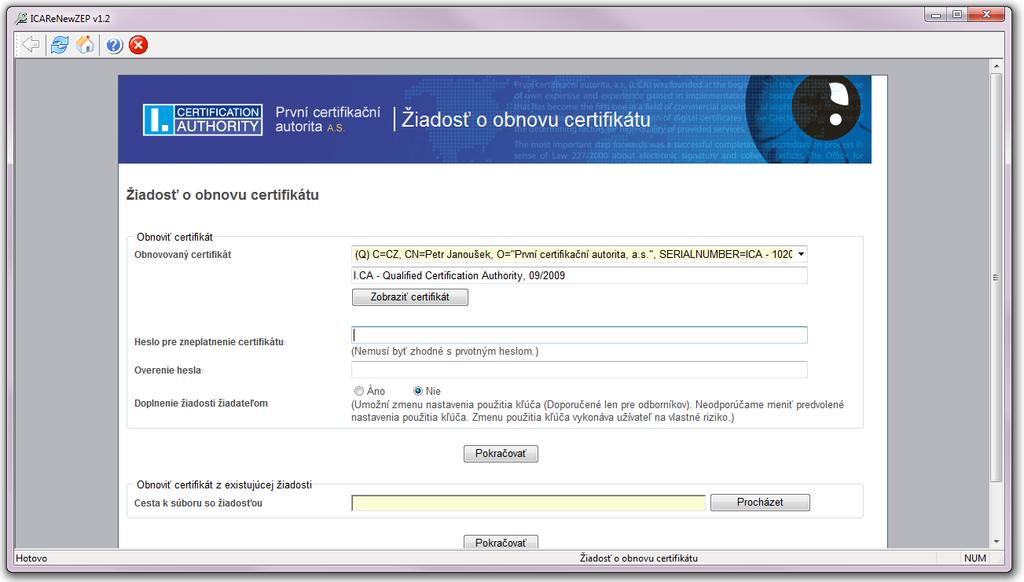
Task: Click the bottom Pokračovať button
Action: 501,542
